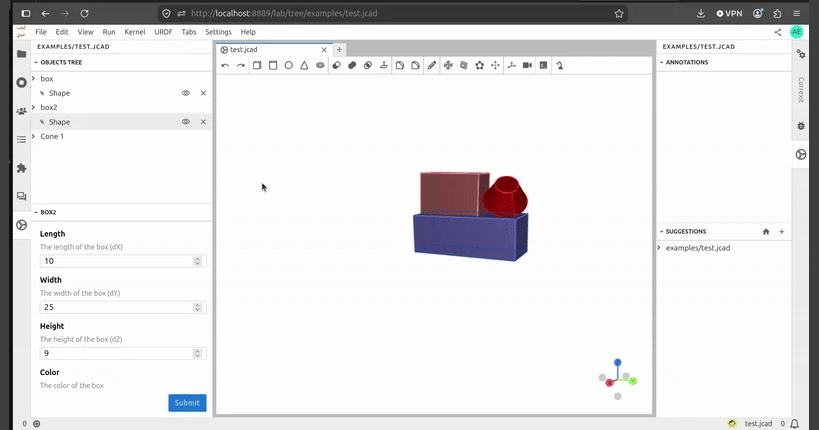Image resolution: width=819 pixels, height=430 pixels.
Task: Collapse the box2 tree node
Action: [34, 107]
